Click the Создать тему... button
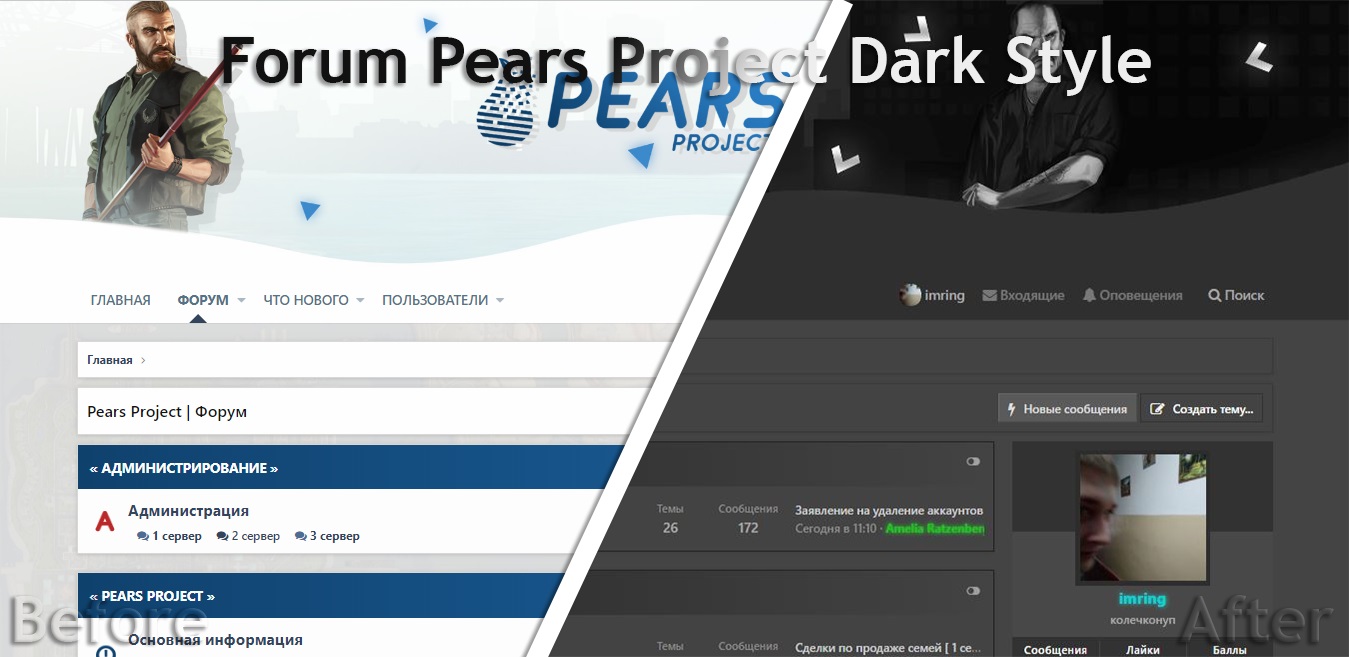 tap(1202, 409)
